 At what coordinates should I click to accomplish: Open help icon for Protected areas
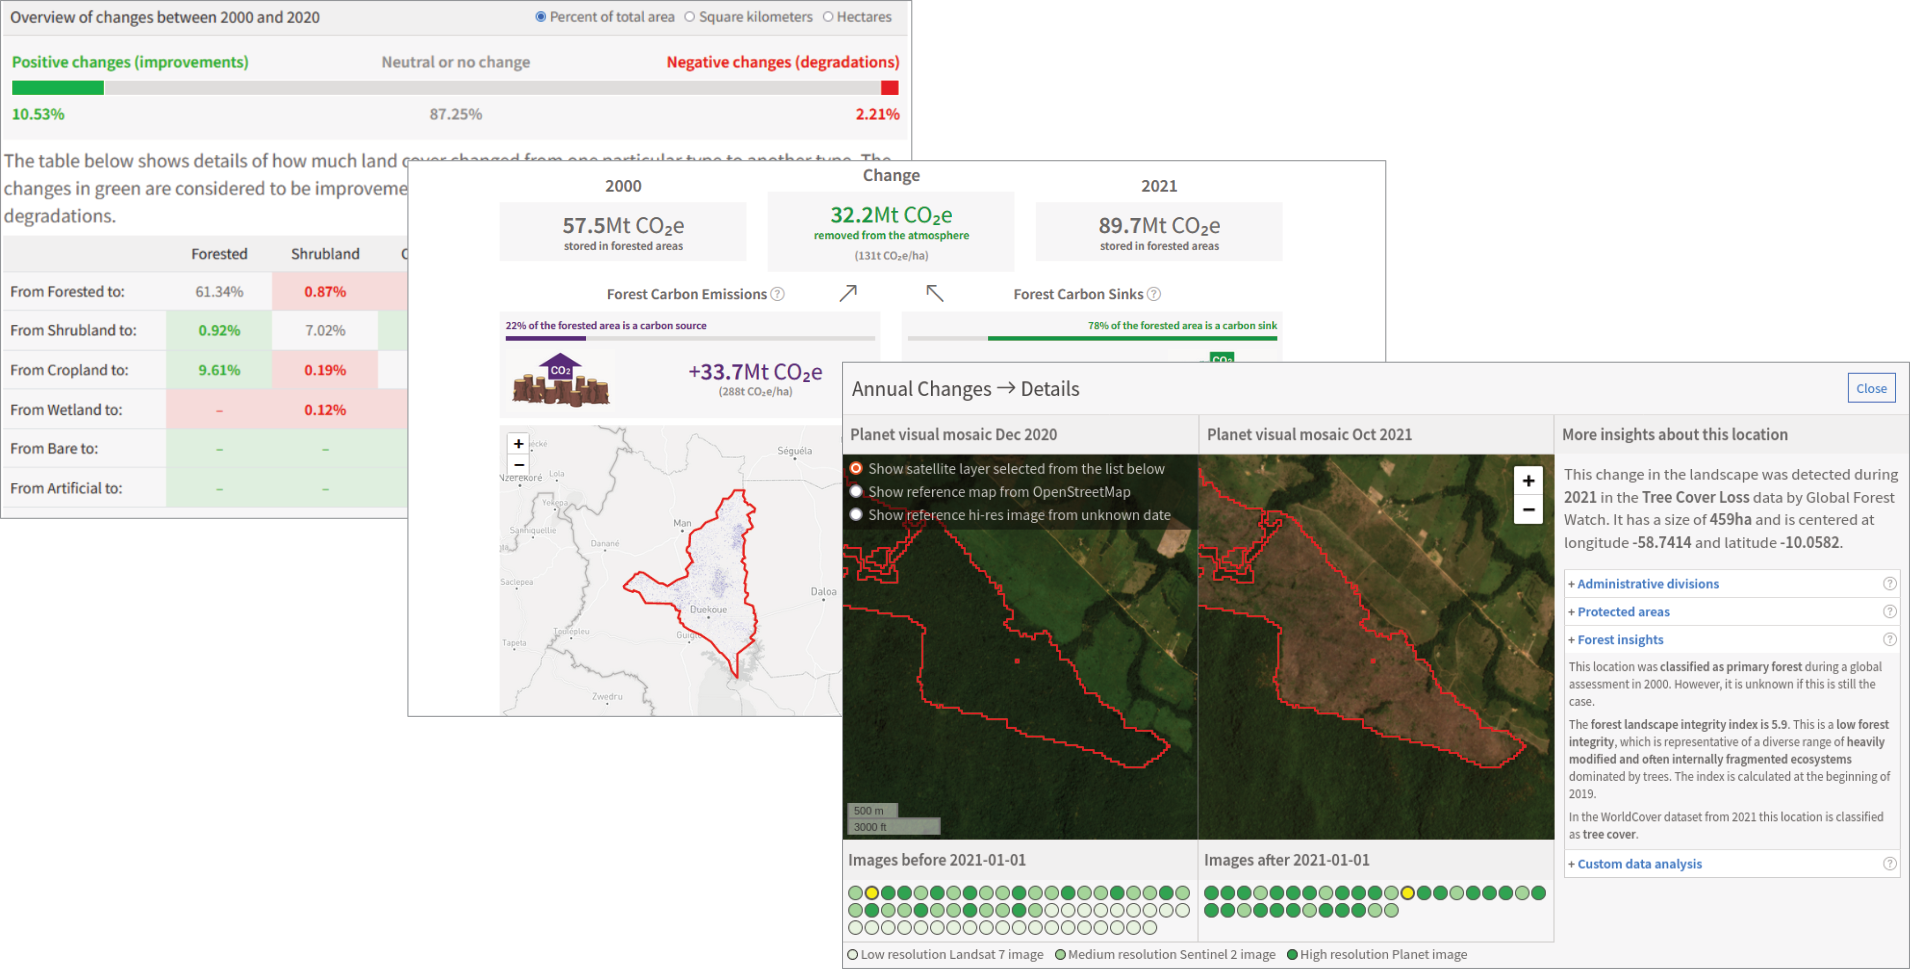pos(1889,612)
